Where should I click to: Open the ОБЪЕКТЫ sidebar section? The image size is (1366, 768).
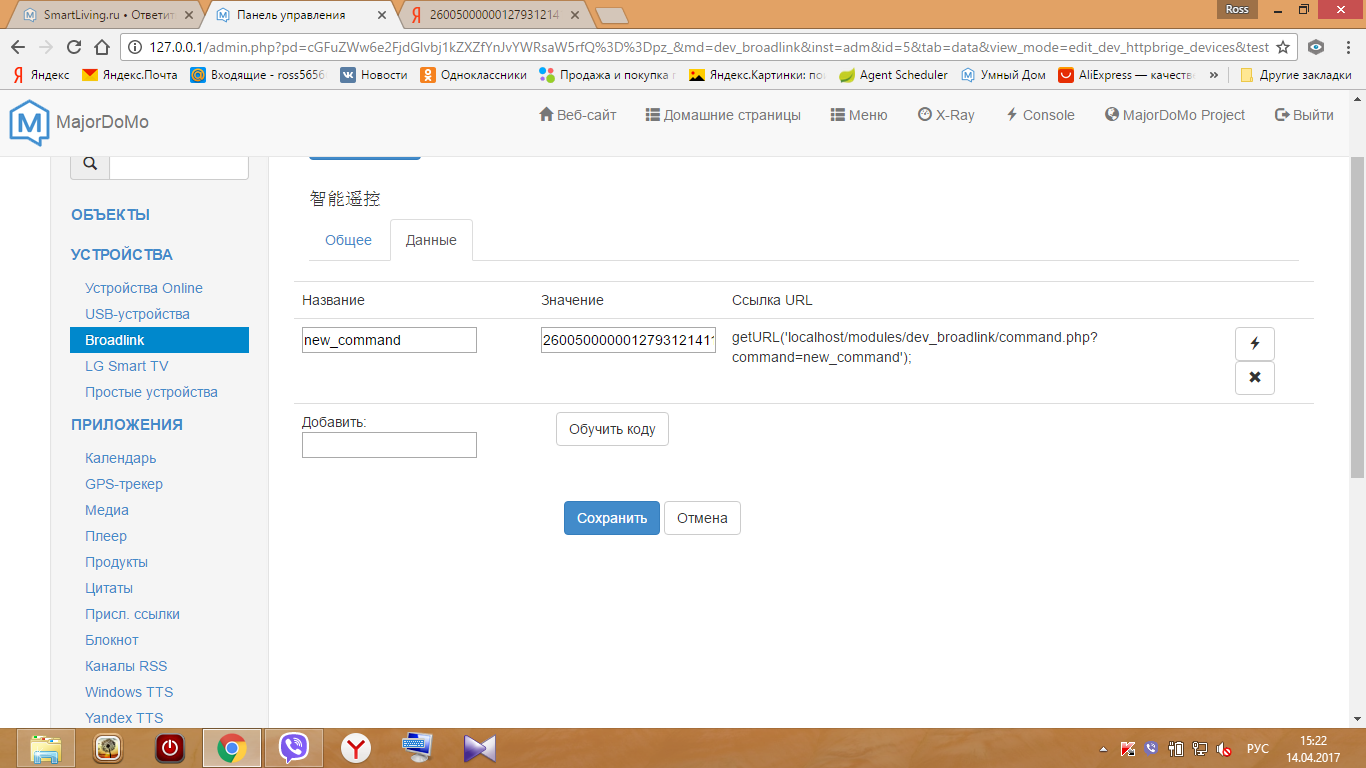click(x=110, y=215)
